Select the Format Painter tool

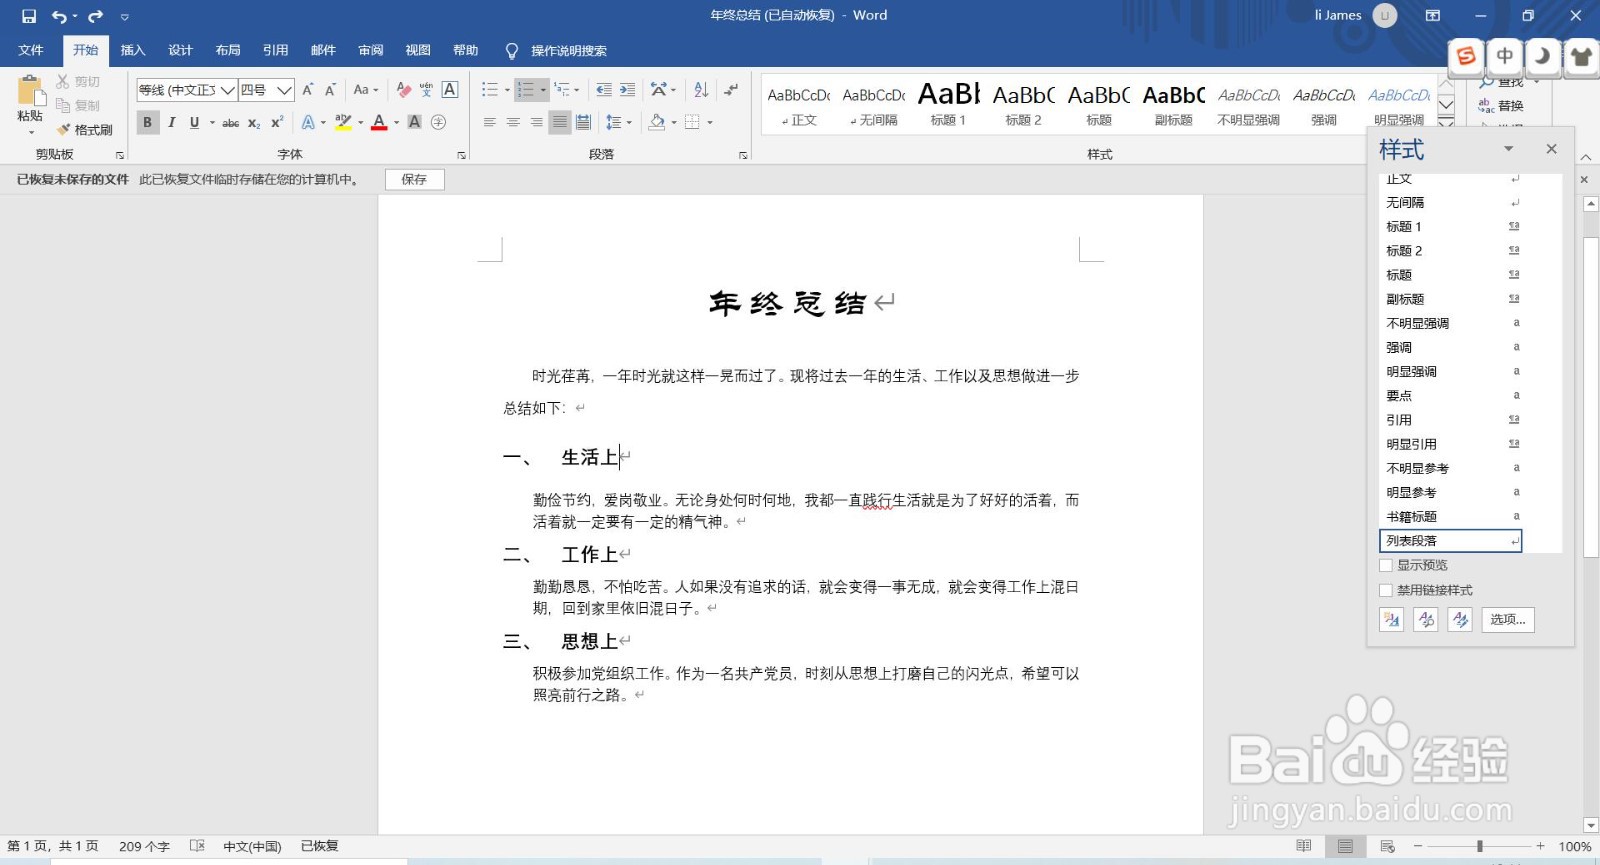click(85, 130)
